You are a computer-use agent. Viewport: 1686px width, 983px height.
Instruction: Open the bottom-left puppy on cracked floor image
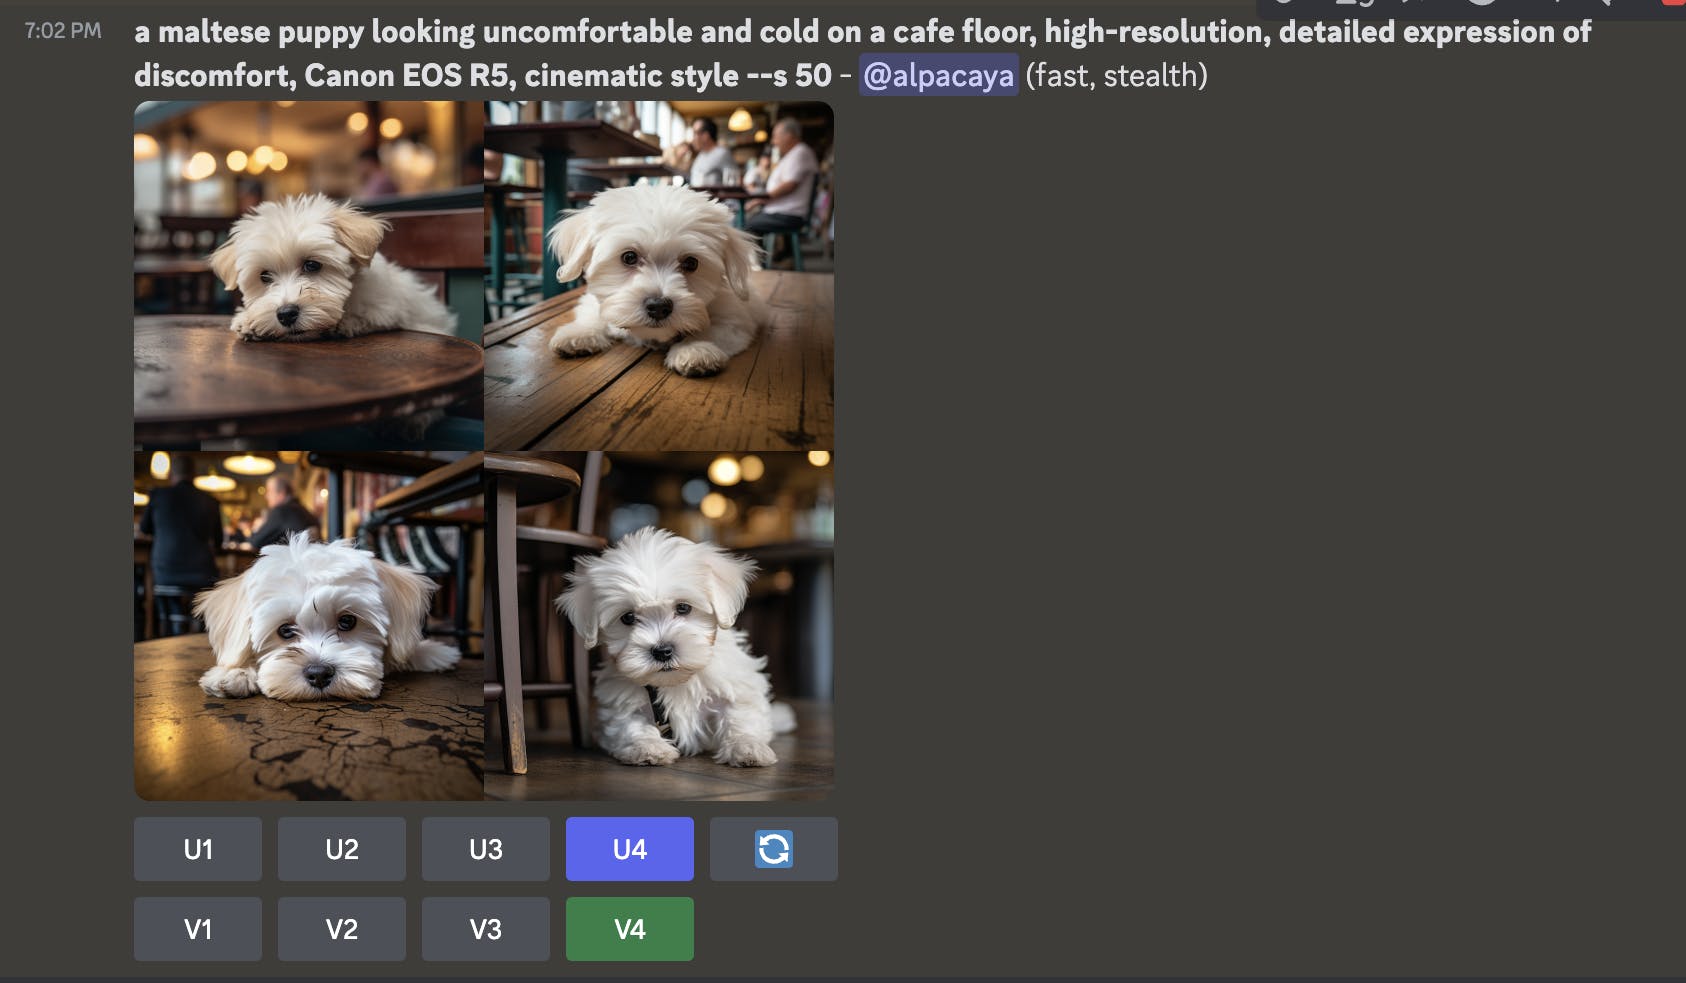tap(309, 626)
